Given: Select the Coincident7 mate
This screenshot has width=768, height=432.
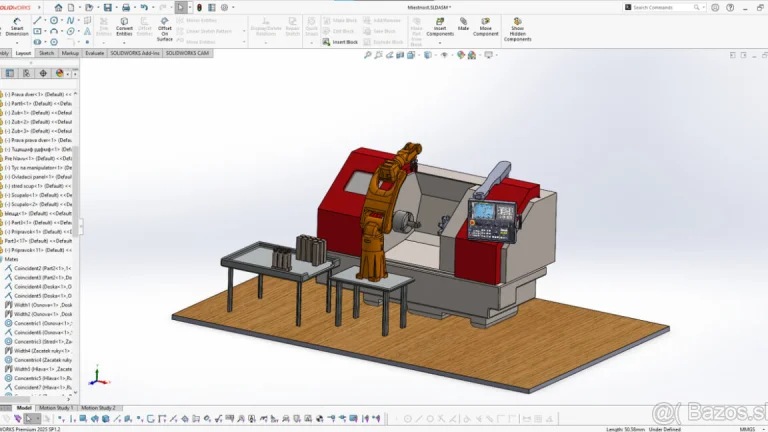Looking at the screenshot, I should tap(38, 387).
